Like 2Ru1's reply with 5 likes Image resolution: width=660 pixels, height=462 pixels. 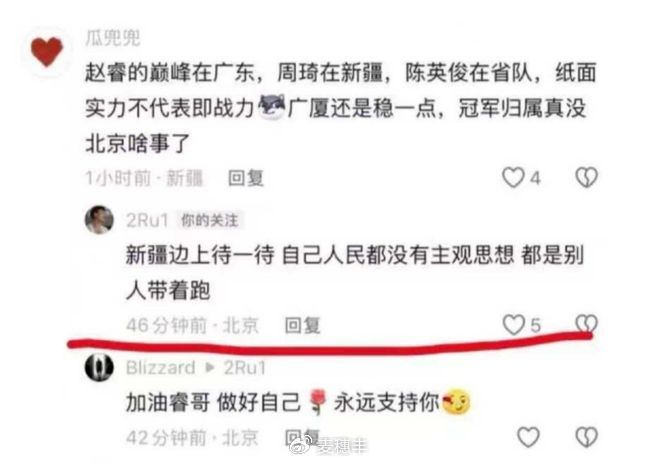coord(514,325)
